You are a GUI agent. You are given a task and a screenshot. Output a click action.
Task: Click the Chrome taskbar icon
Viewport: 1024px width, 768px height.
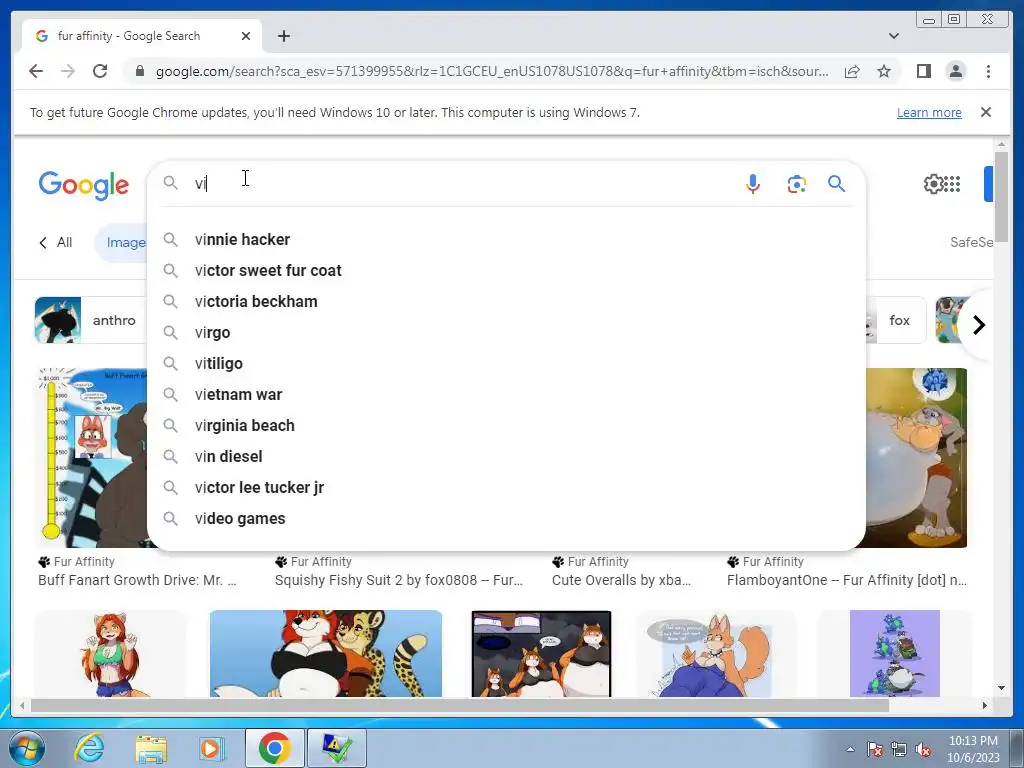click(x=274, y=748)
